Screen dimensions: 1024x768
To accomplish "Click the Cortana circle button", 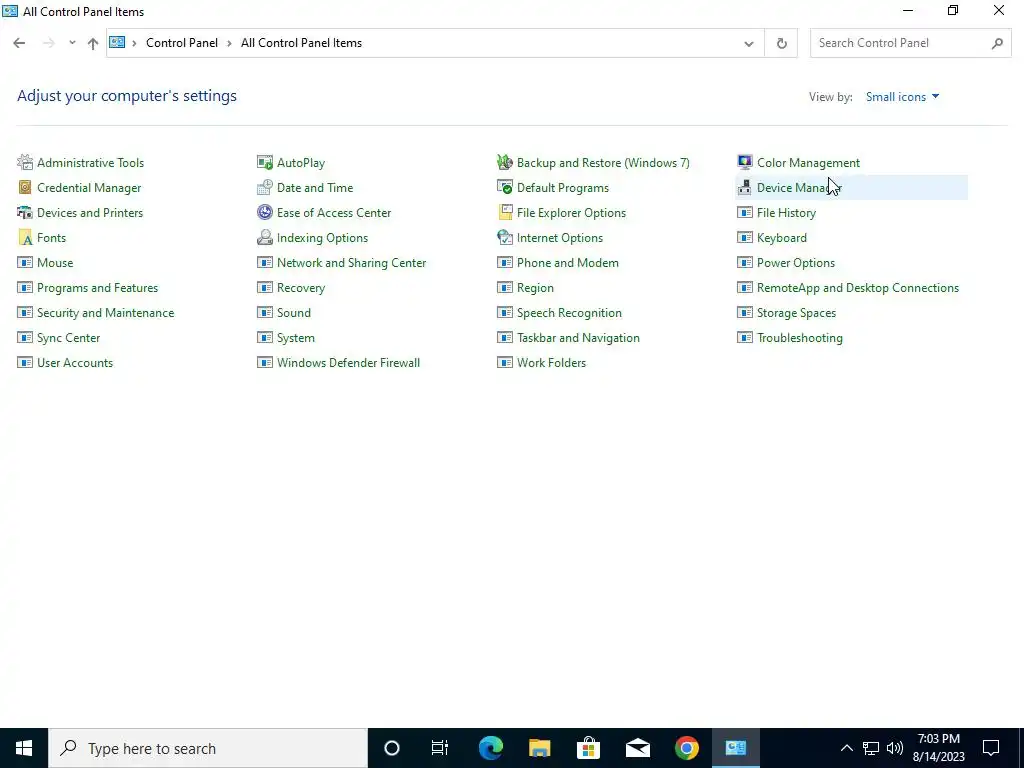I will tap(391, 748).
